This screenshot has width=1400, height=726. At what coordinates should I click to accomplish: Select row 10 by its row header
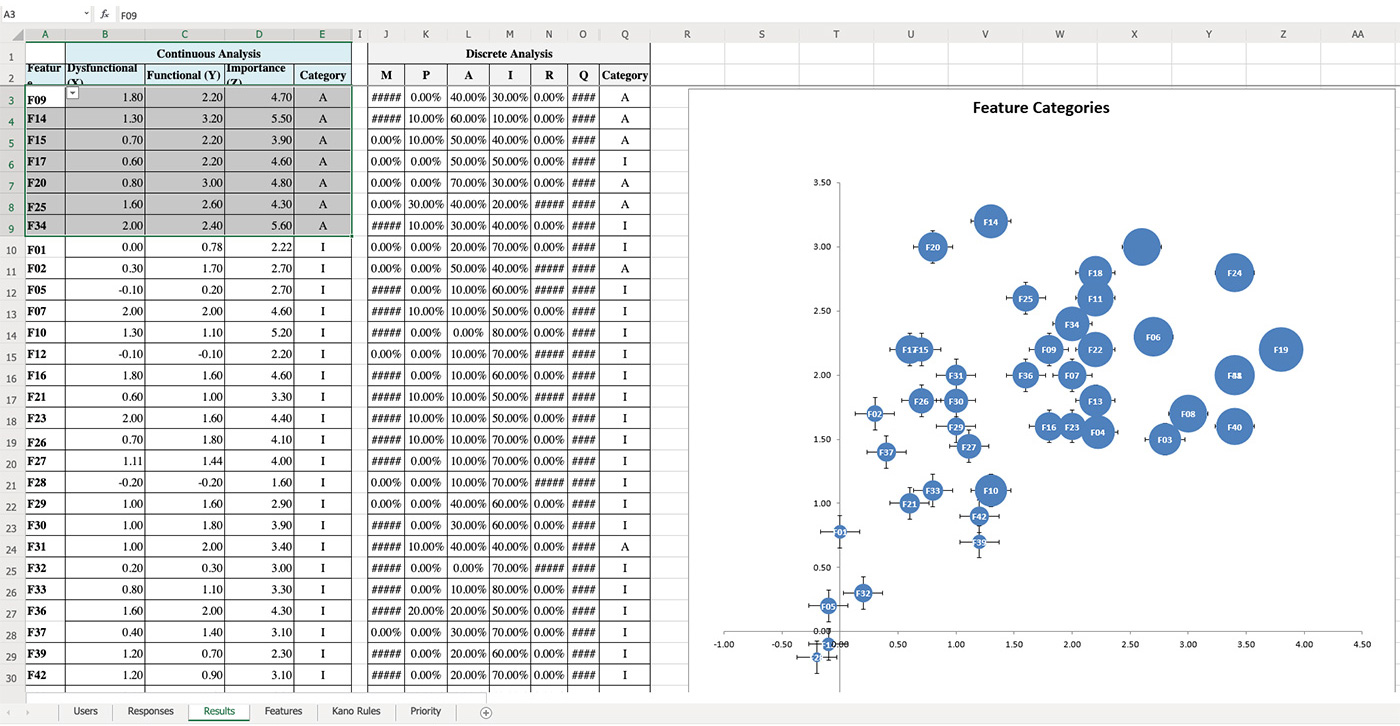pyautogui.click(x=11, y=248)
